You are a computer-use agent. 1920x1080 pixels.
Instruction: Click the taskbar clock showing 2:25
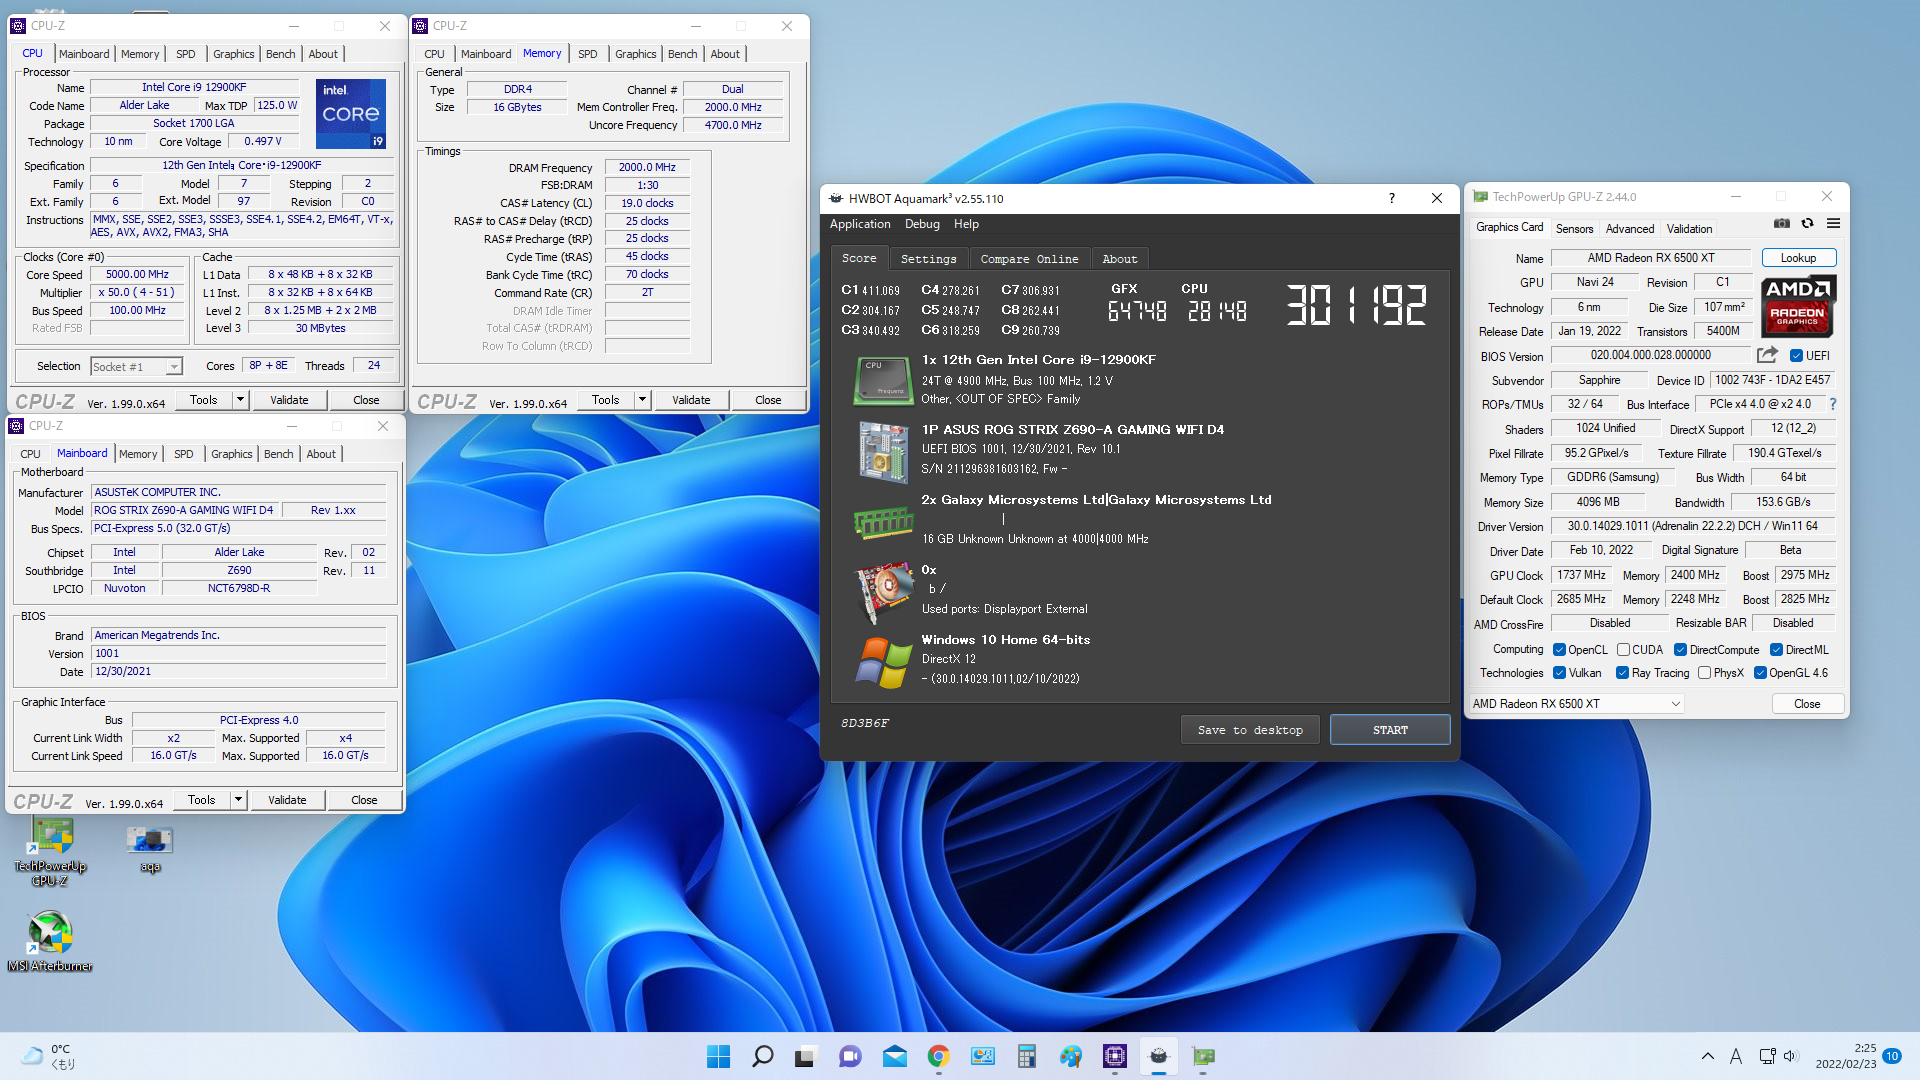tap(1846, 1056)
